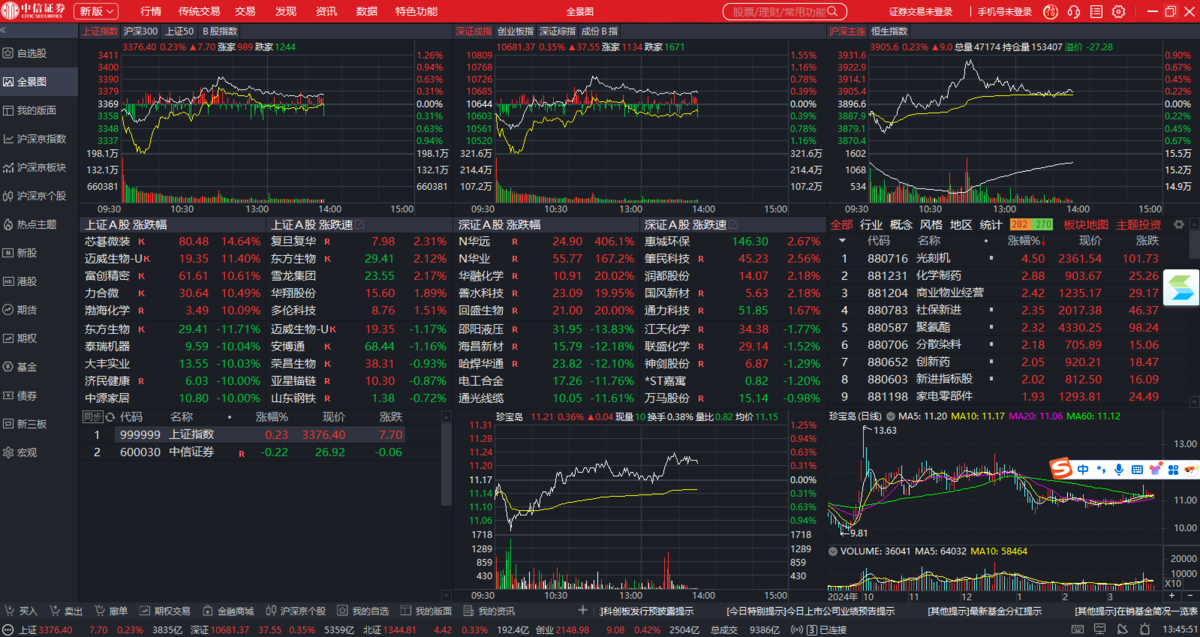The image size is (1200, 637).
Task: Add a toolbar shortcut with the plus button
Action: click(583, 610)
